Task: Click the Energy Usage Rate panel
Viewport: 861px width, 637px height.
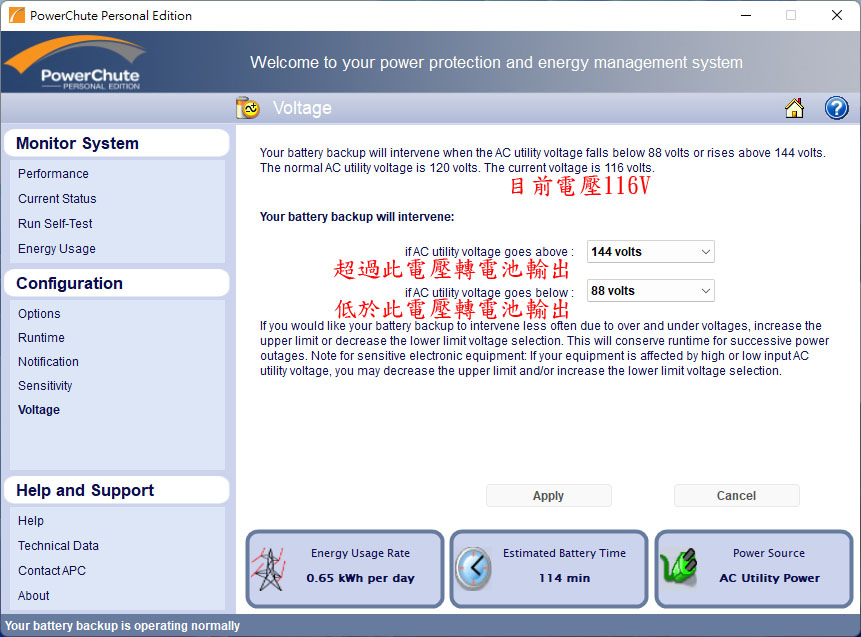Action: 345,569
